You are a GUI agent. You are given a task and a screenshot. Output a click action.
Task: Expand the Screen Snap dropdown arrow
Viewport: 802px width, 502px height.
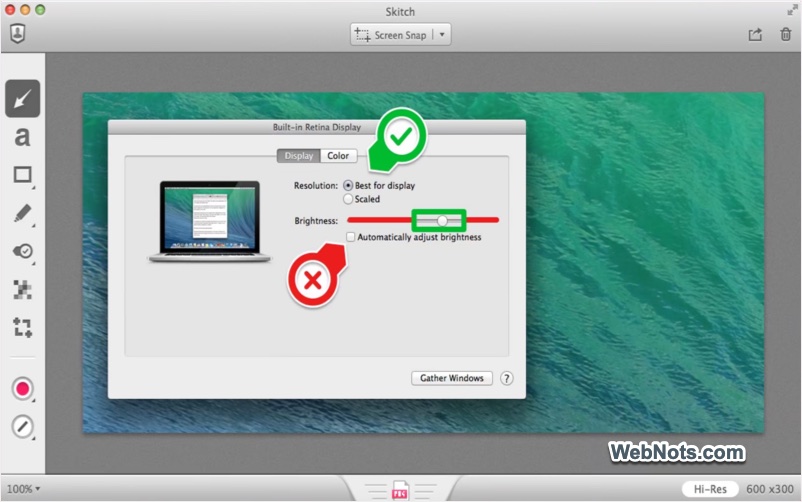tap(442, 35)
